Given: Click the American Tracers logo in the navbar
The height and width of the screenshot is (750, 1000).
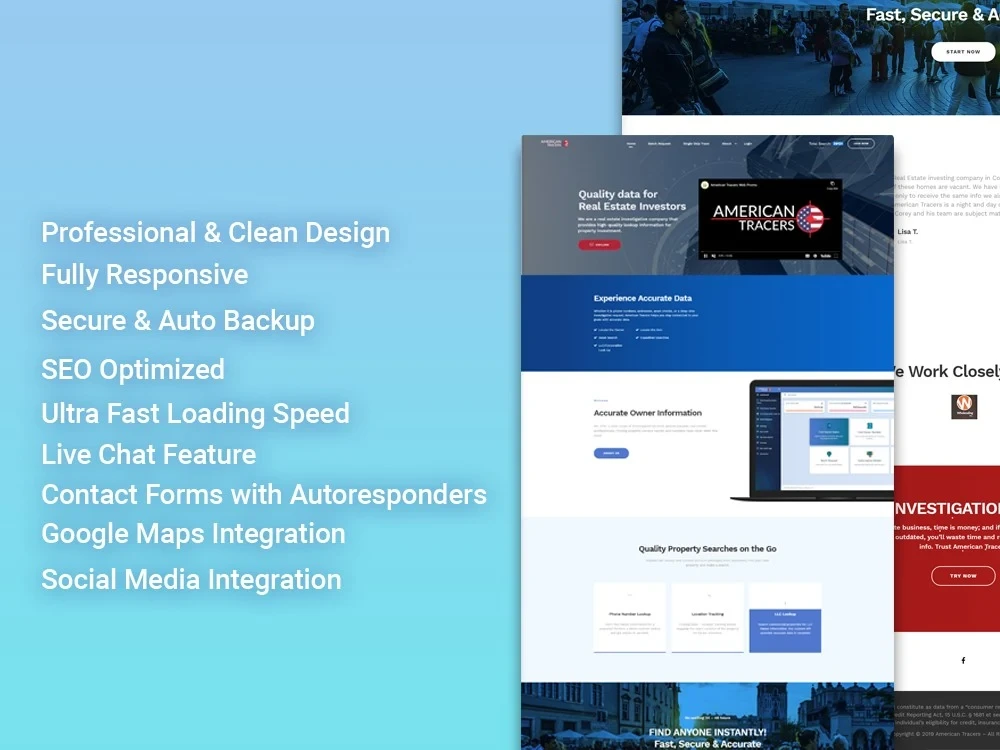Looking at the screenshot, I should point(554,143).
